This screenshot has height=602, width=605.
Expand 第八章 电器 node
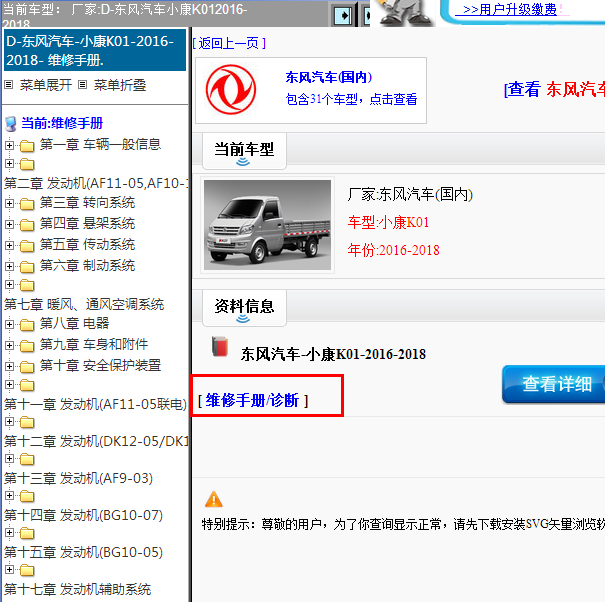pos(10,325)
